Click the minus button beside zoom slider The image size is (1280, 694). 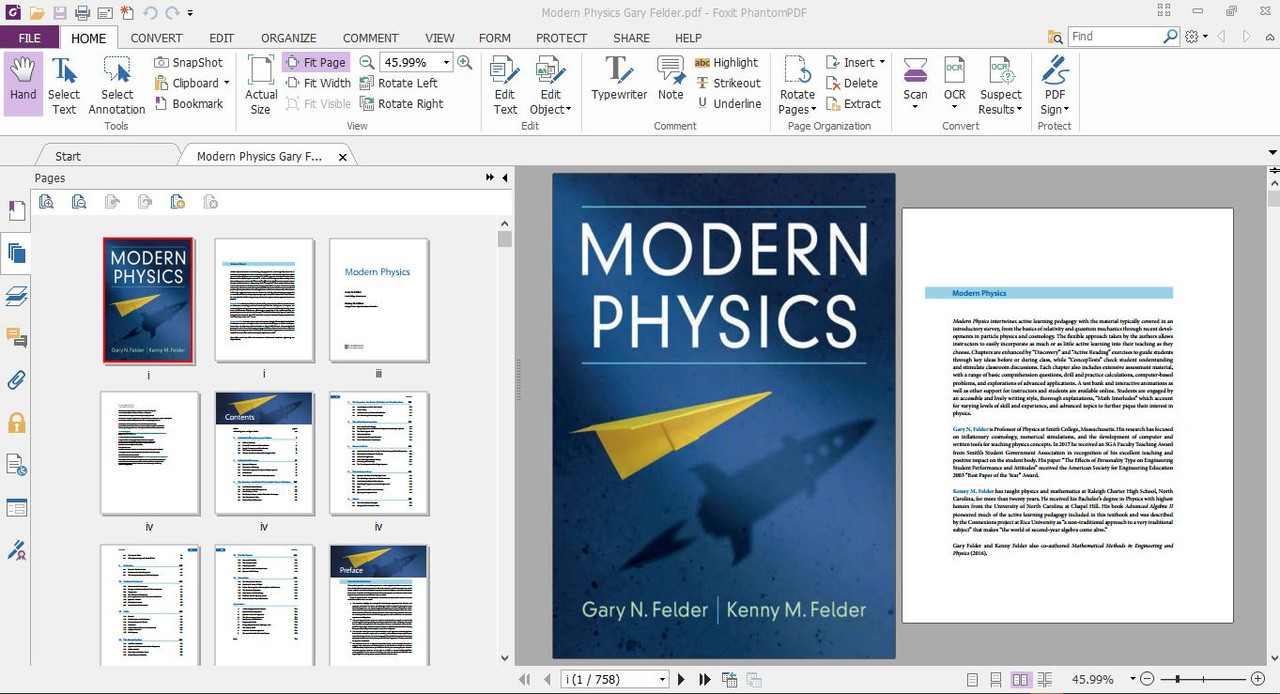click(x=1147, y=679)
